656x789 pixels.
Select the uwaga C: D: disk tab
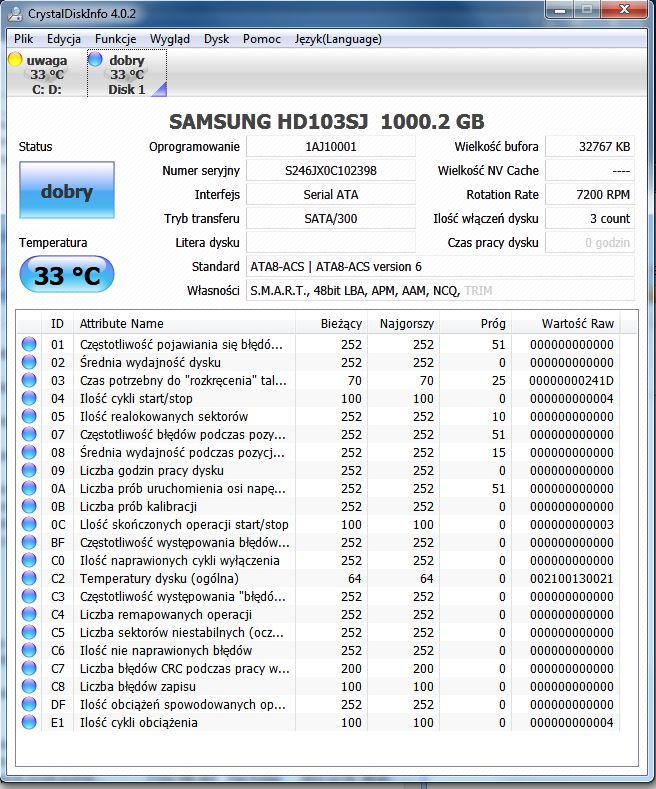pos(47,74)
